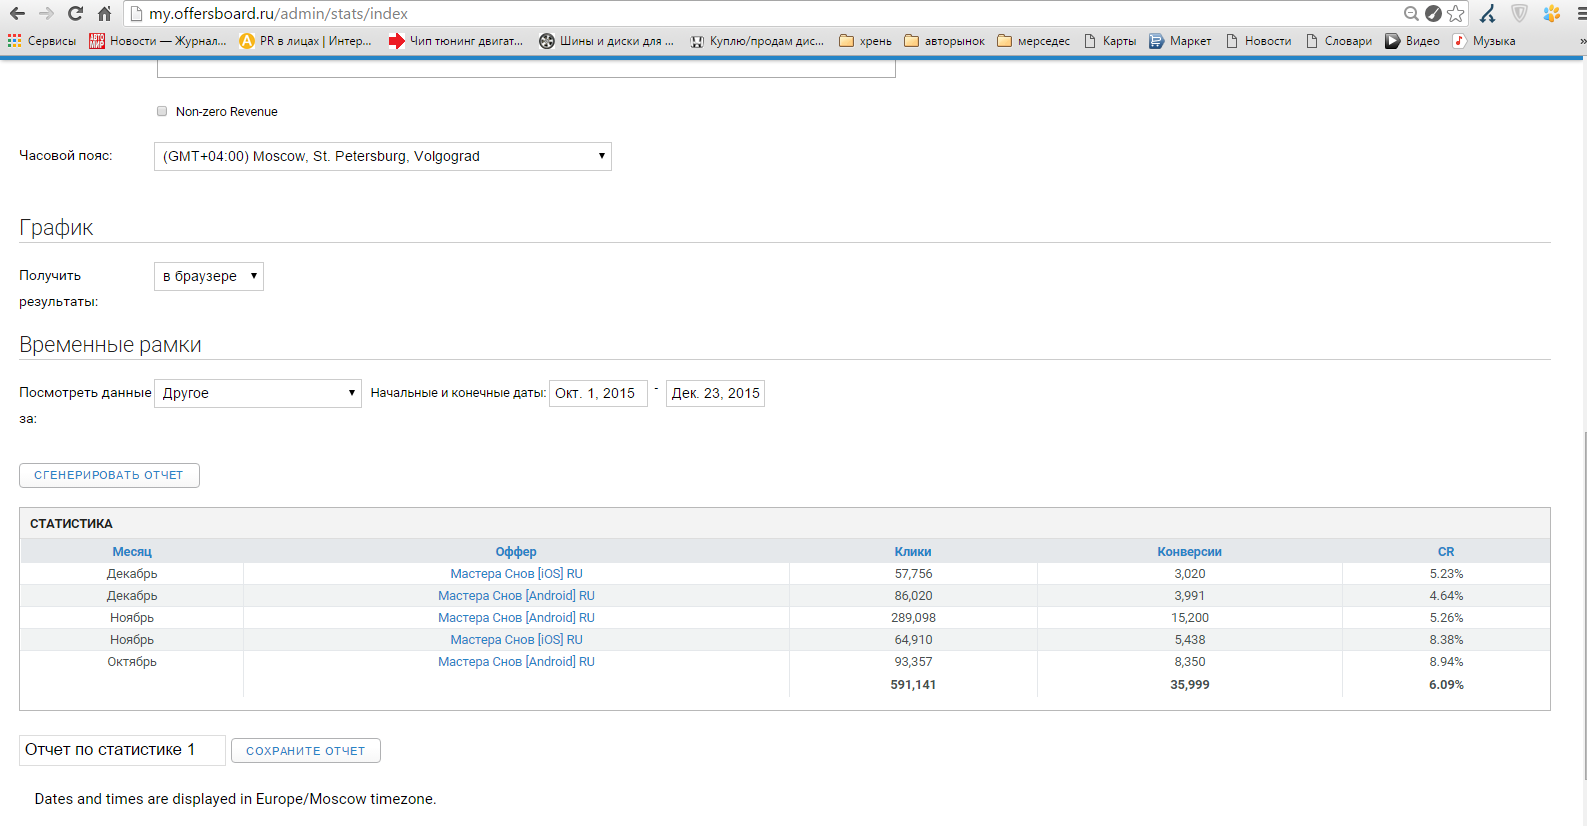Click the start date field Окт. 1, 2015

coord(597,394)
